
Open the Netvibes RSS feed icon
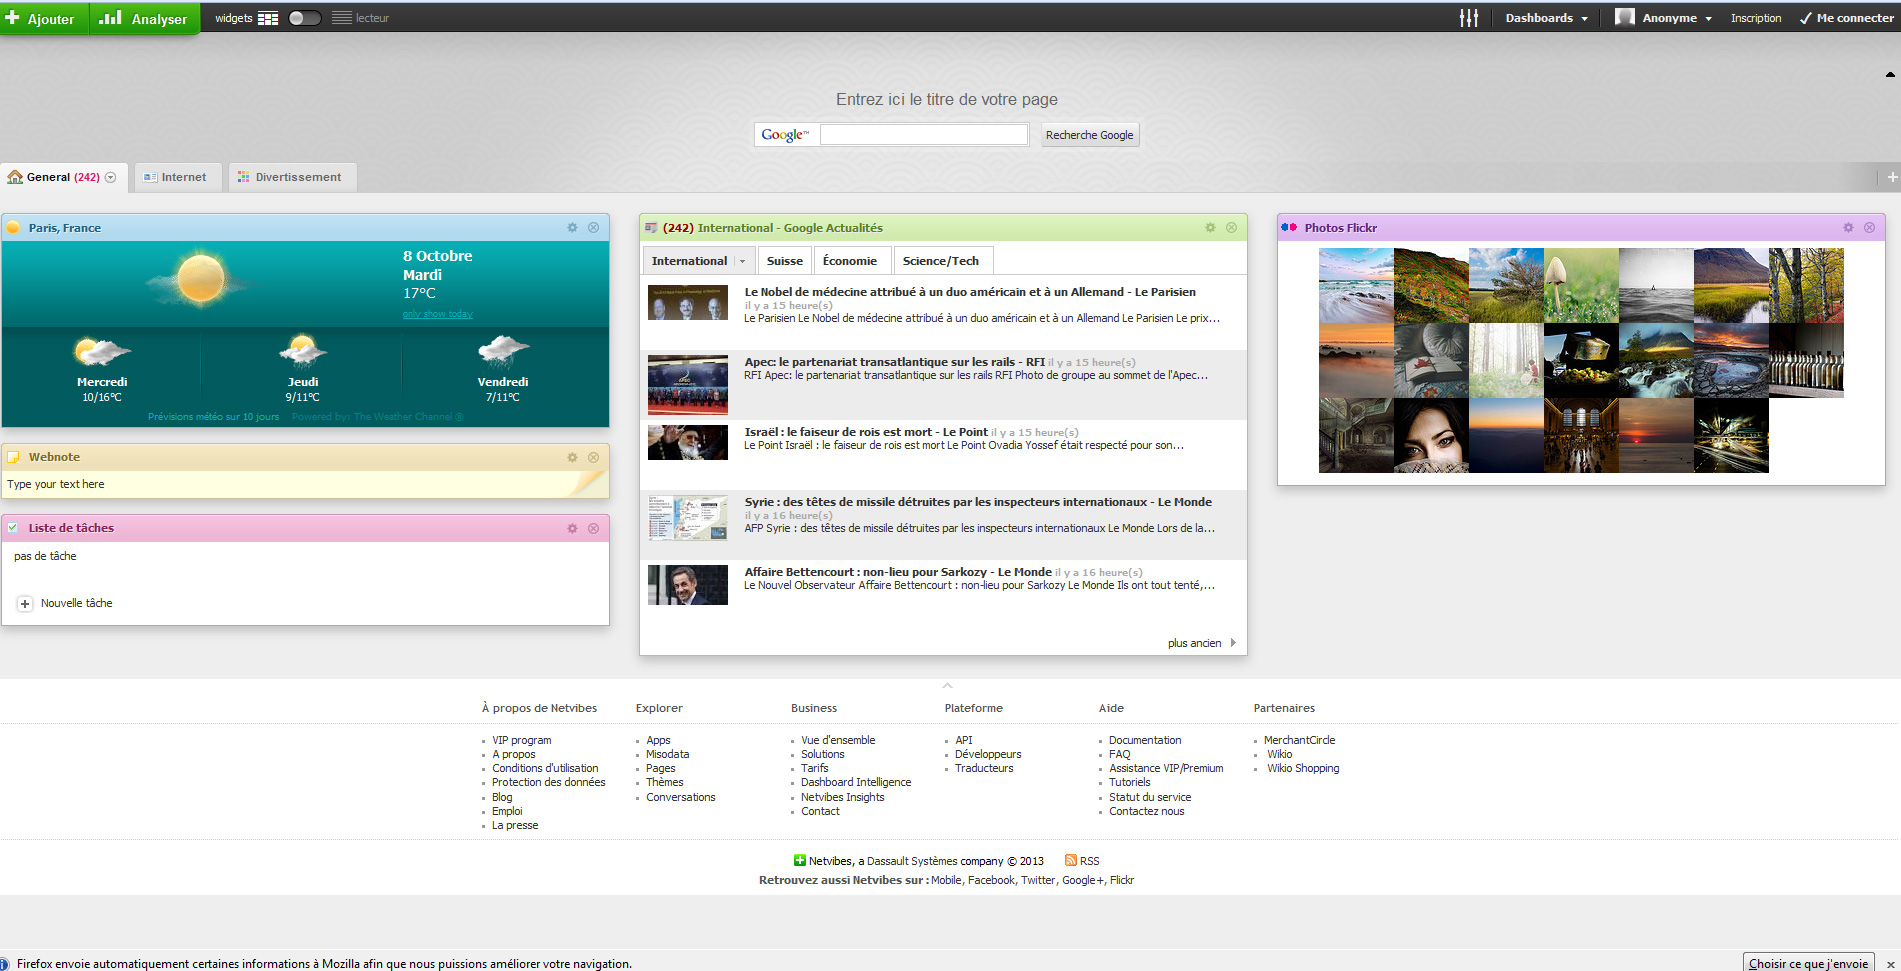[1071, 860]
